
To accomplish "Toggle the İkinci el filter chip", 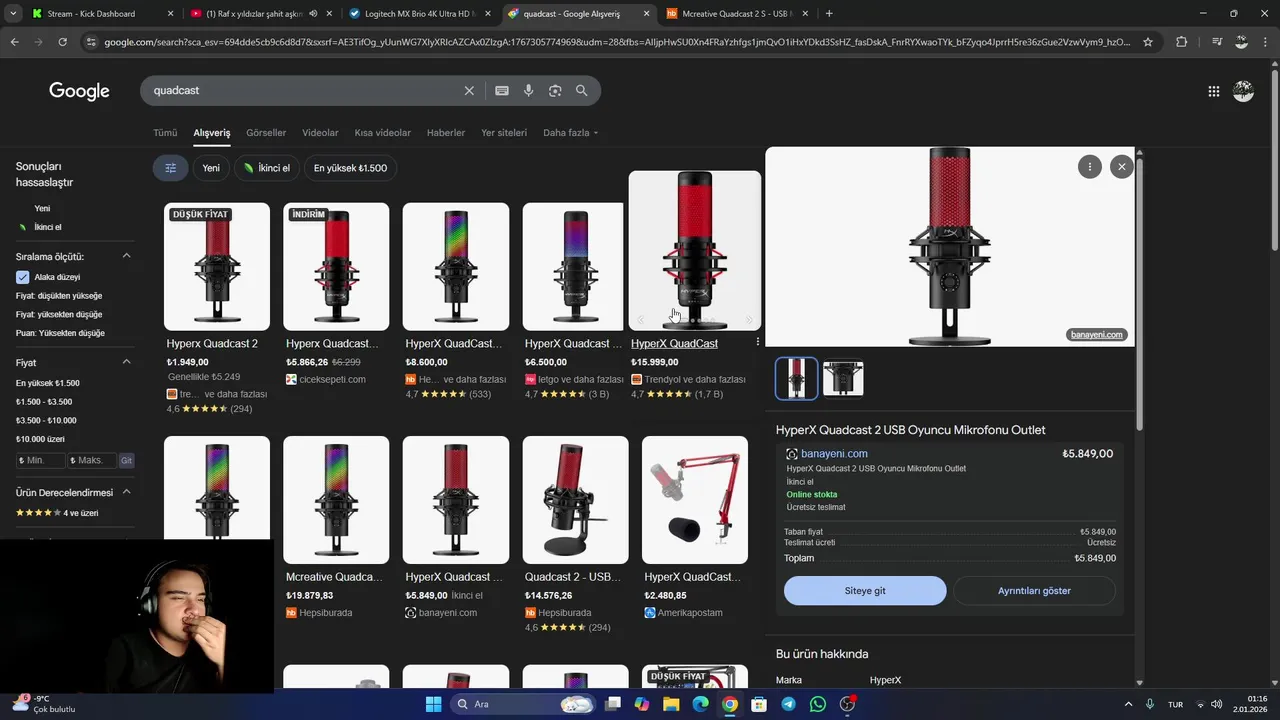I will pyautogui.click(x=267, y=168).
